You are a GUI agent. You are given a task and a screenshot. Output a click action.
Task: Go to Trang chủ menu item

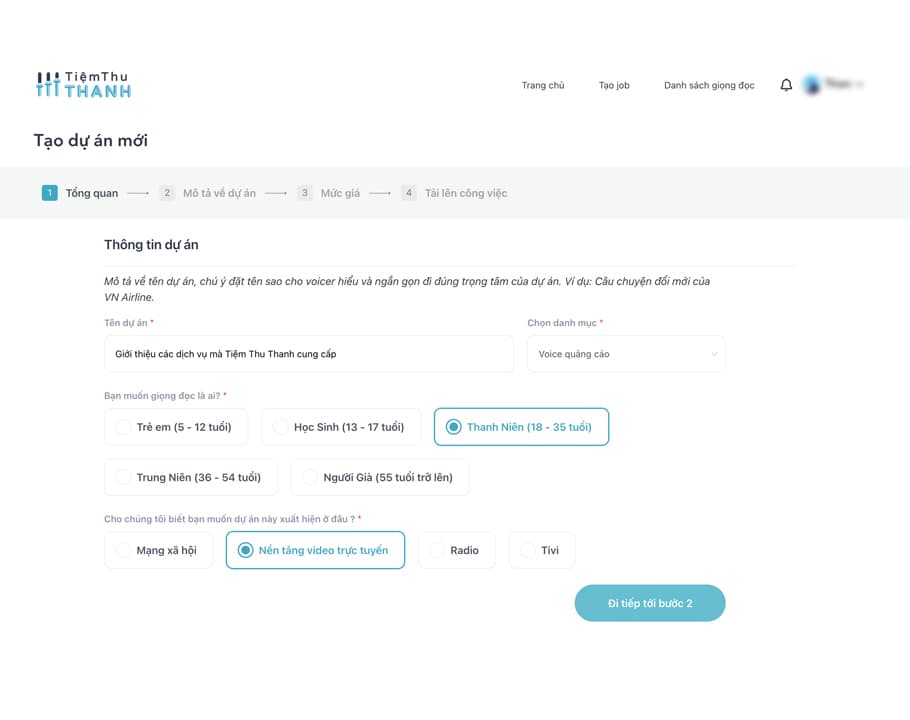click(543, 85)
